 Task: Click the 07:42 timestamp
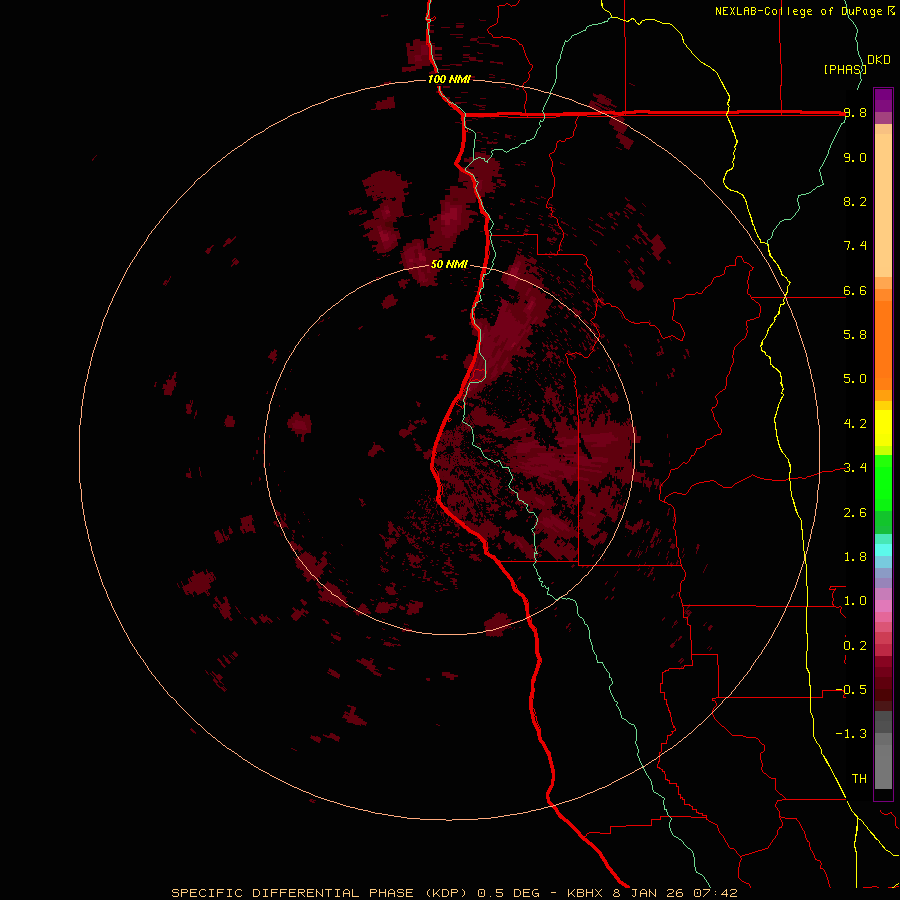(x=715, y=893)
